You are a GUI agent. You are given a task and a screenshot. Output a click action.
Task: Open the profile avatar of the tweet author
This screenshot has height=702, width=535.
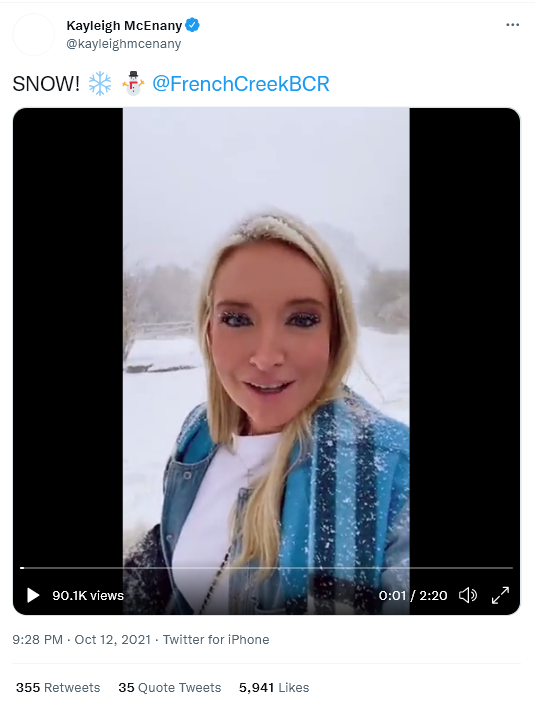click(x=34, y=34)
